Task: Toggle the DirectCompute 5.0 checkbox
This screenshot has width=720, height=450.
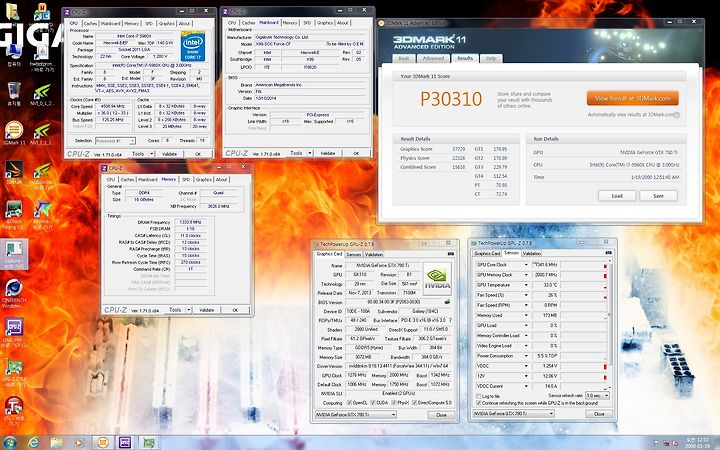Action: click(414, 403)
